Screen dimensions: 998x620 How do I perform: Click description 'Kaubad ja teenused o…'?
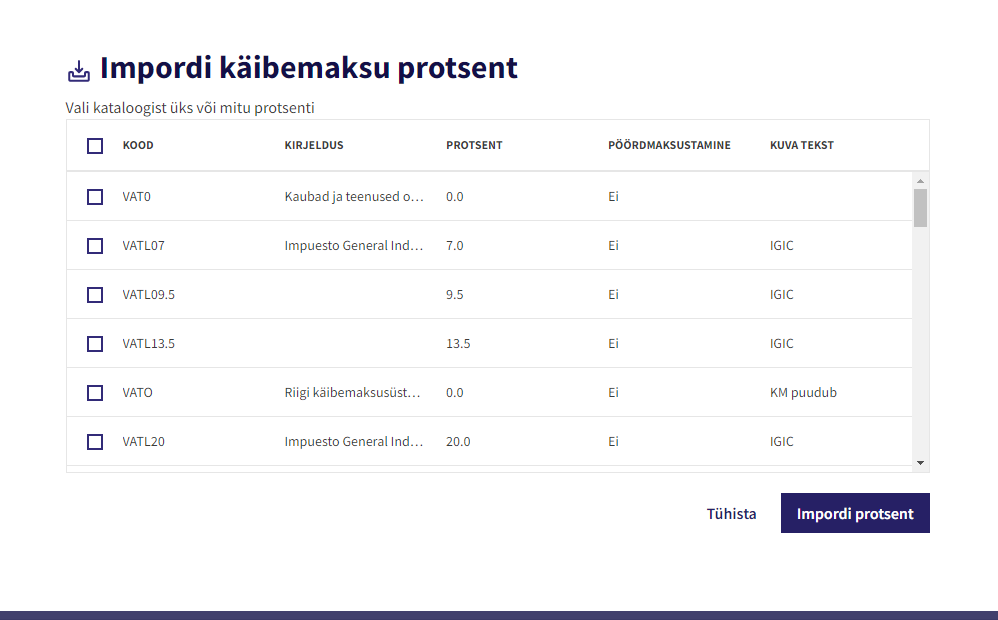click(354, 197)
